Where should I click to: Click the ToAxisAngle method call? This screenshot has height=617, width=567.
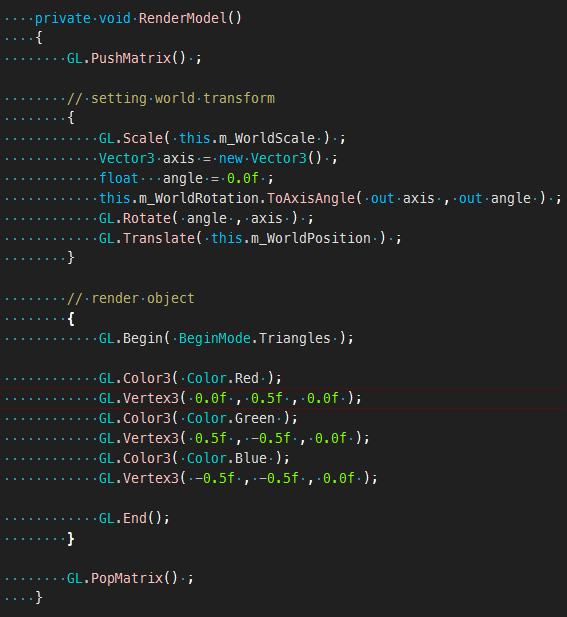pos(311,198)
